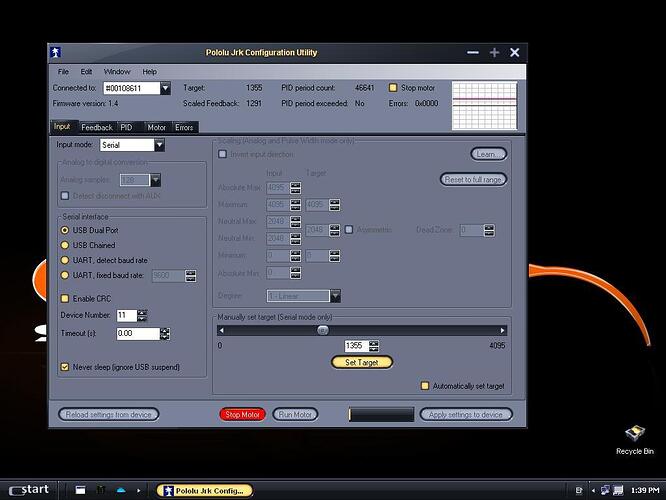Click the right arrow on target slider
This screenshot has height=500, width=666.
pyautogui.click(x=502, y=330)
